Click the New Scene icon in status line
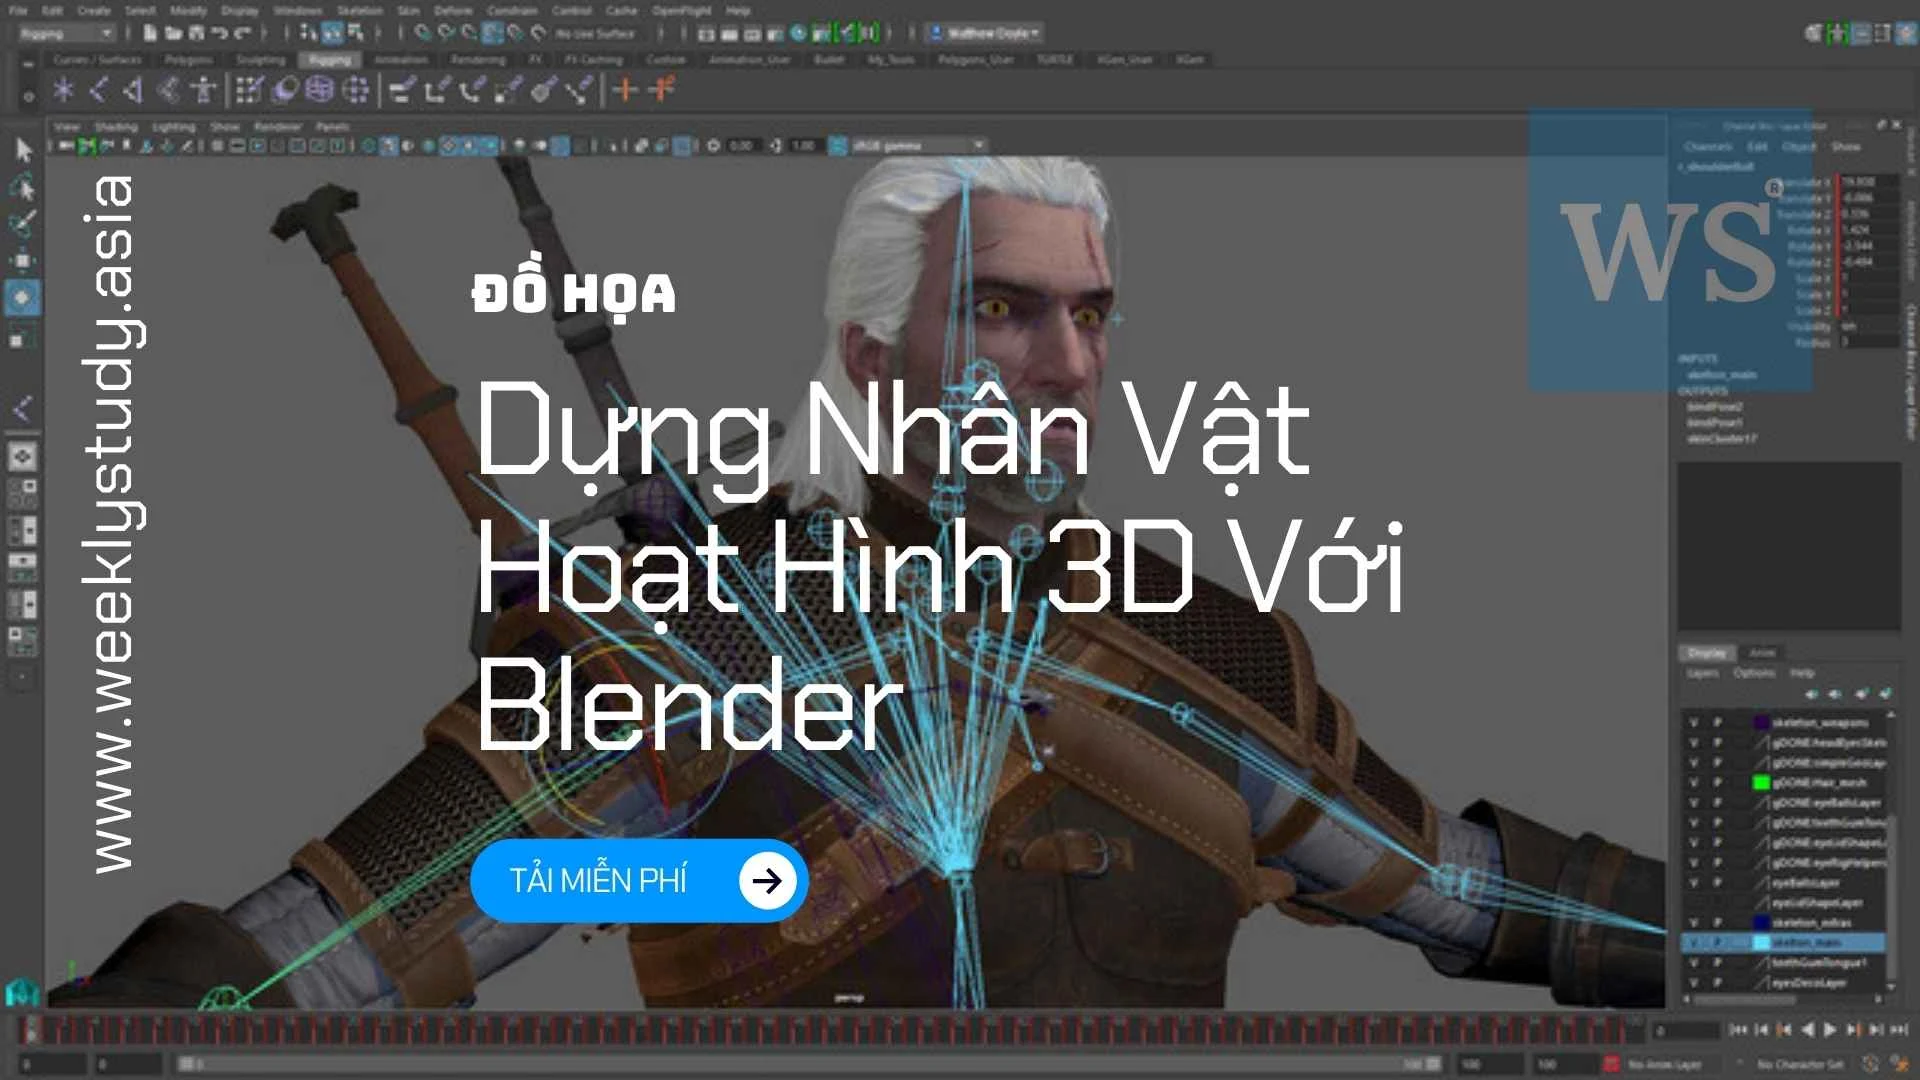 (x=150, y=33)
